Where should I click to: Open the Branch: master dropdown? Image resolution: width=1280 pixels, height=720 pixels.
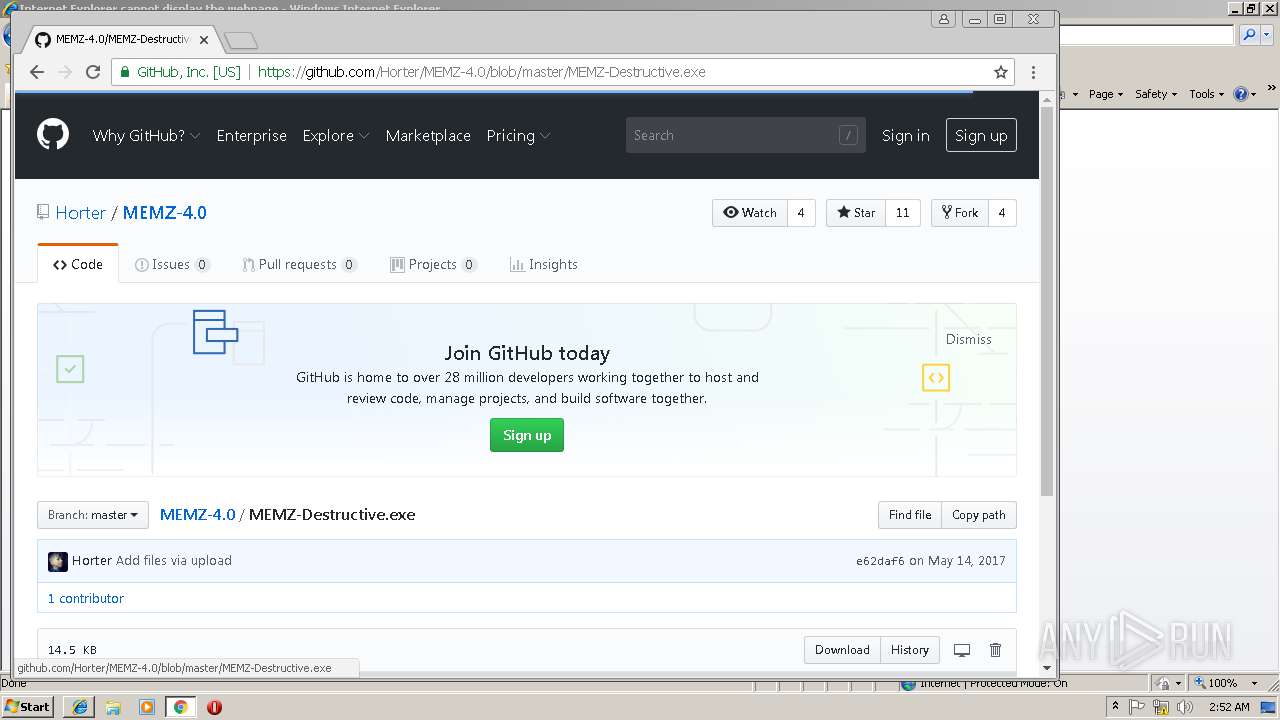coord(93,515)
